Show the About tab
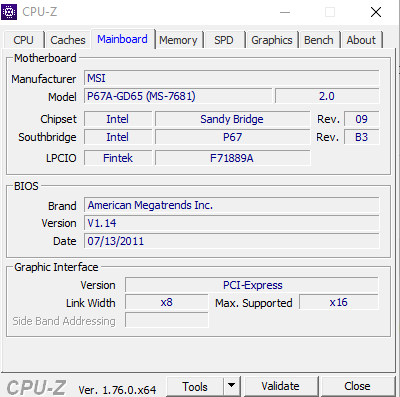400x397 pixels. pyautogui.click(x=361, y=40)
